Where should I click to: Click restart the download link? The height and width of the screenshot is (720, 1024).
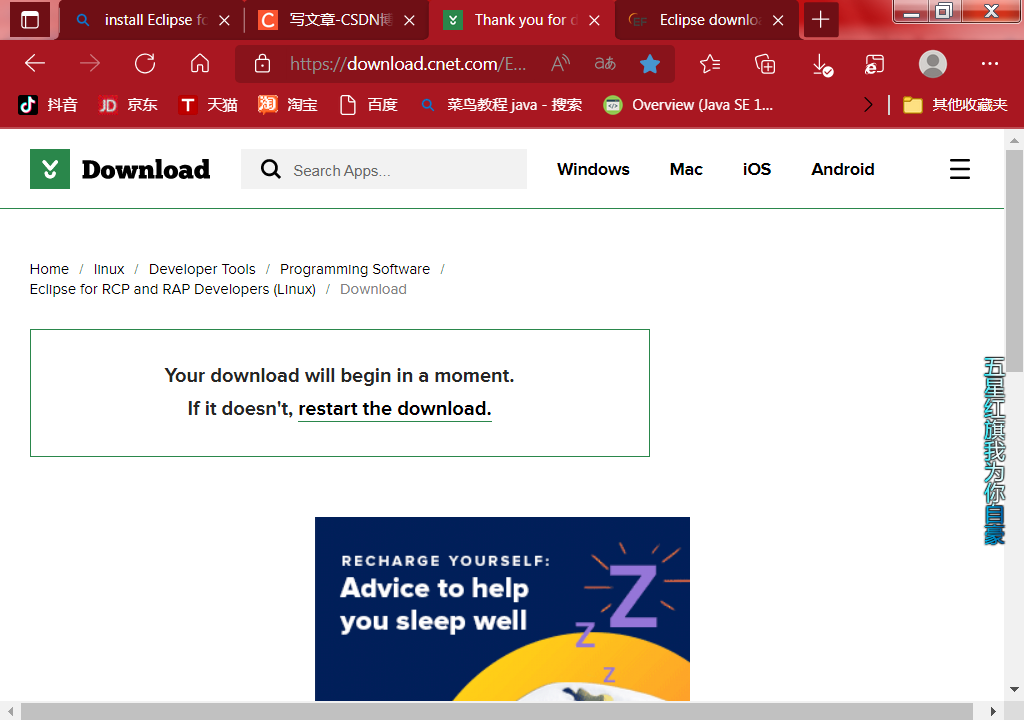coord(394,409)
